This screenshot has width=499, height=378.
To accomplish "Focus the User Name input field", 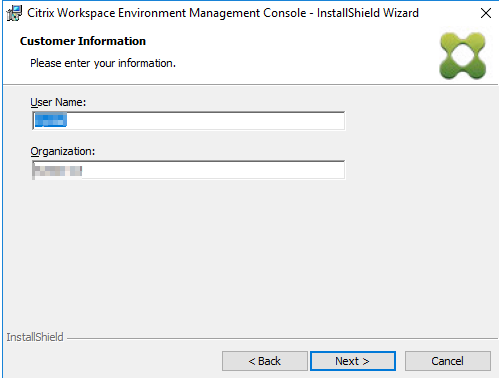I will coord(189,121).
